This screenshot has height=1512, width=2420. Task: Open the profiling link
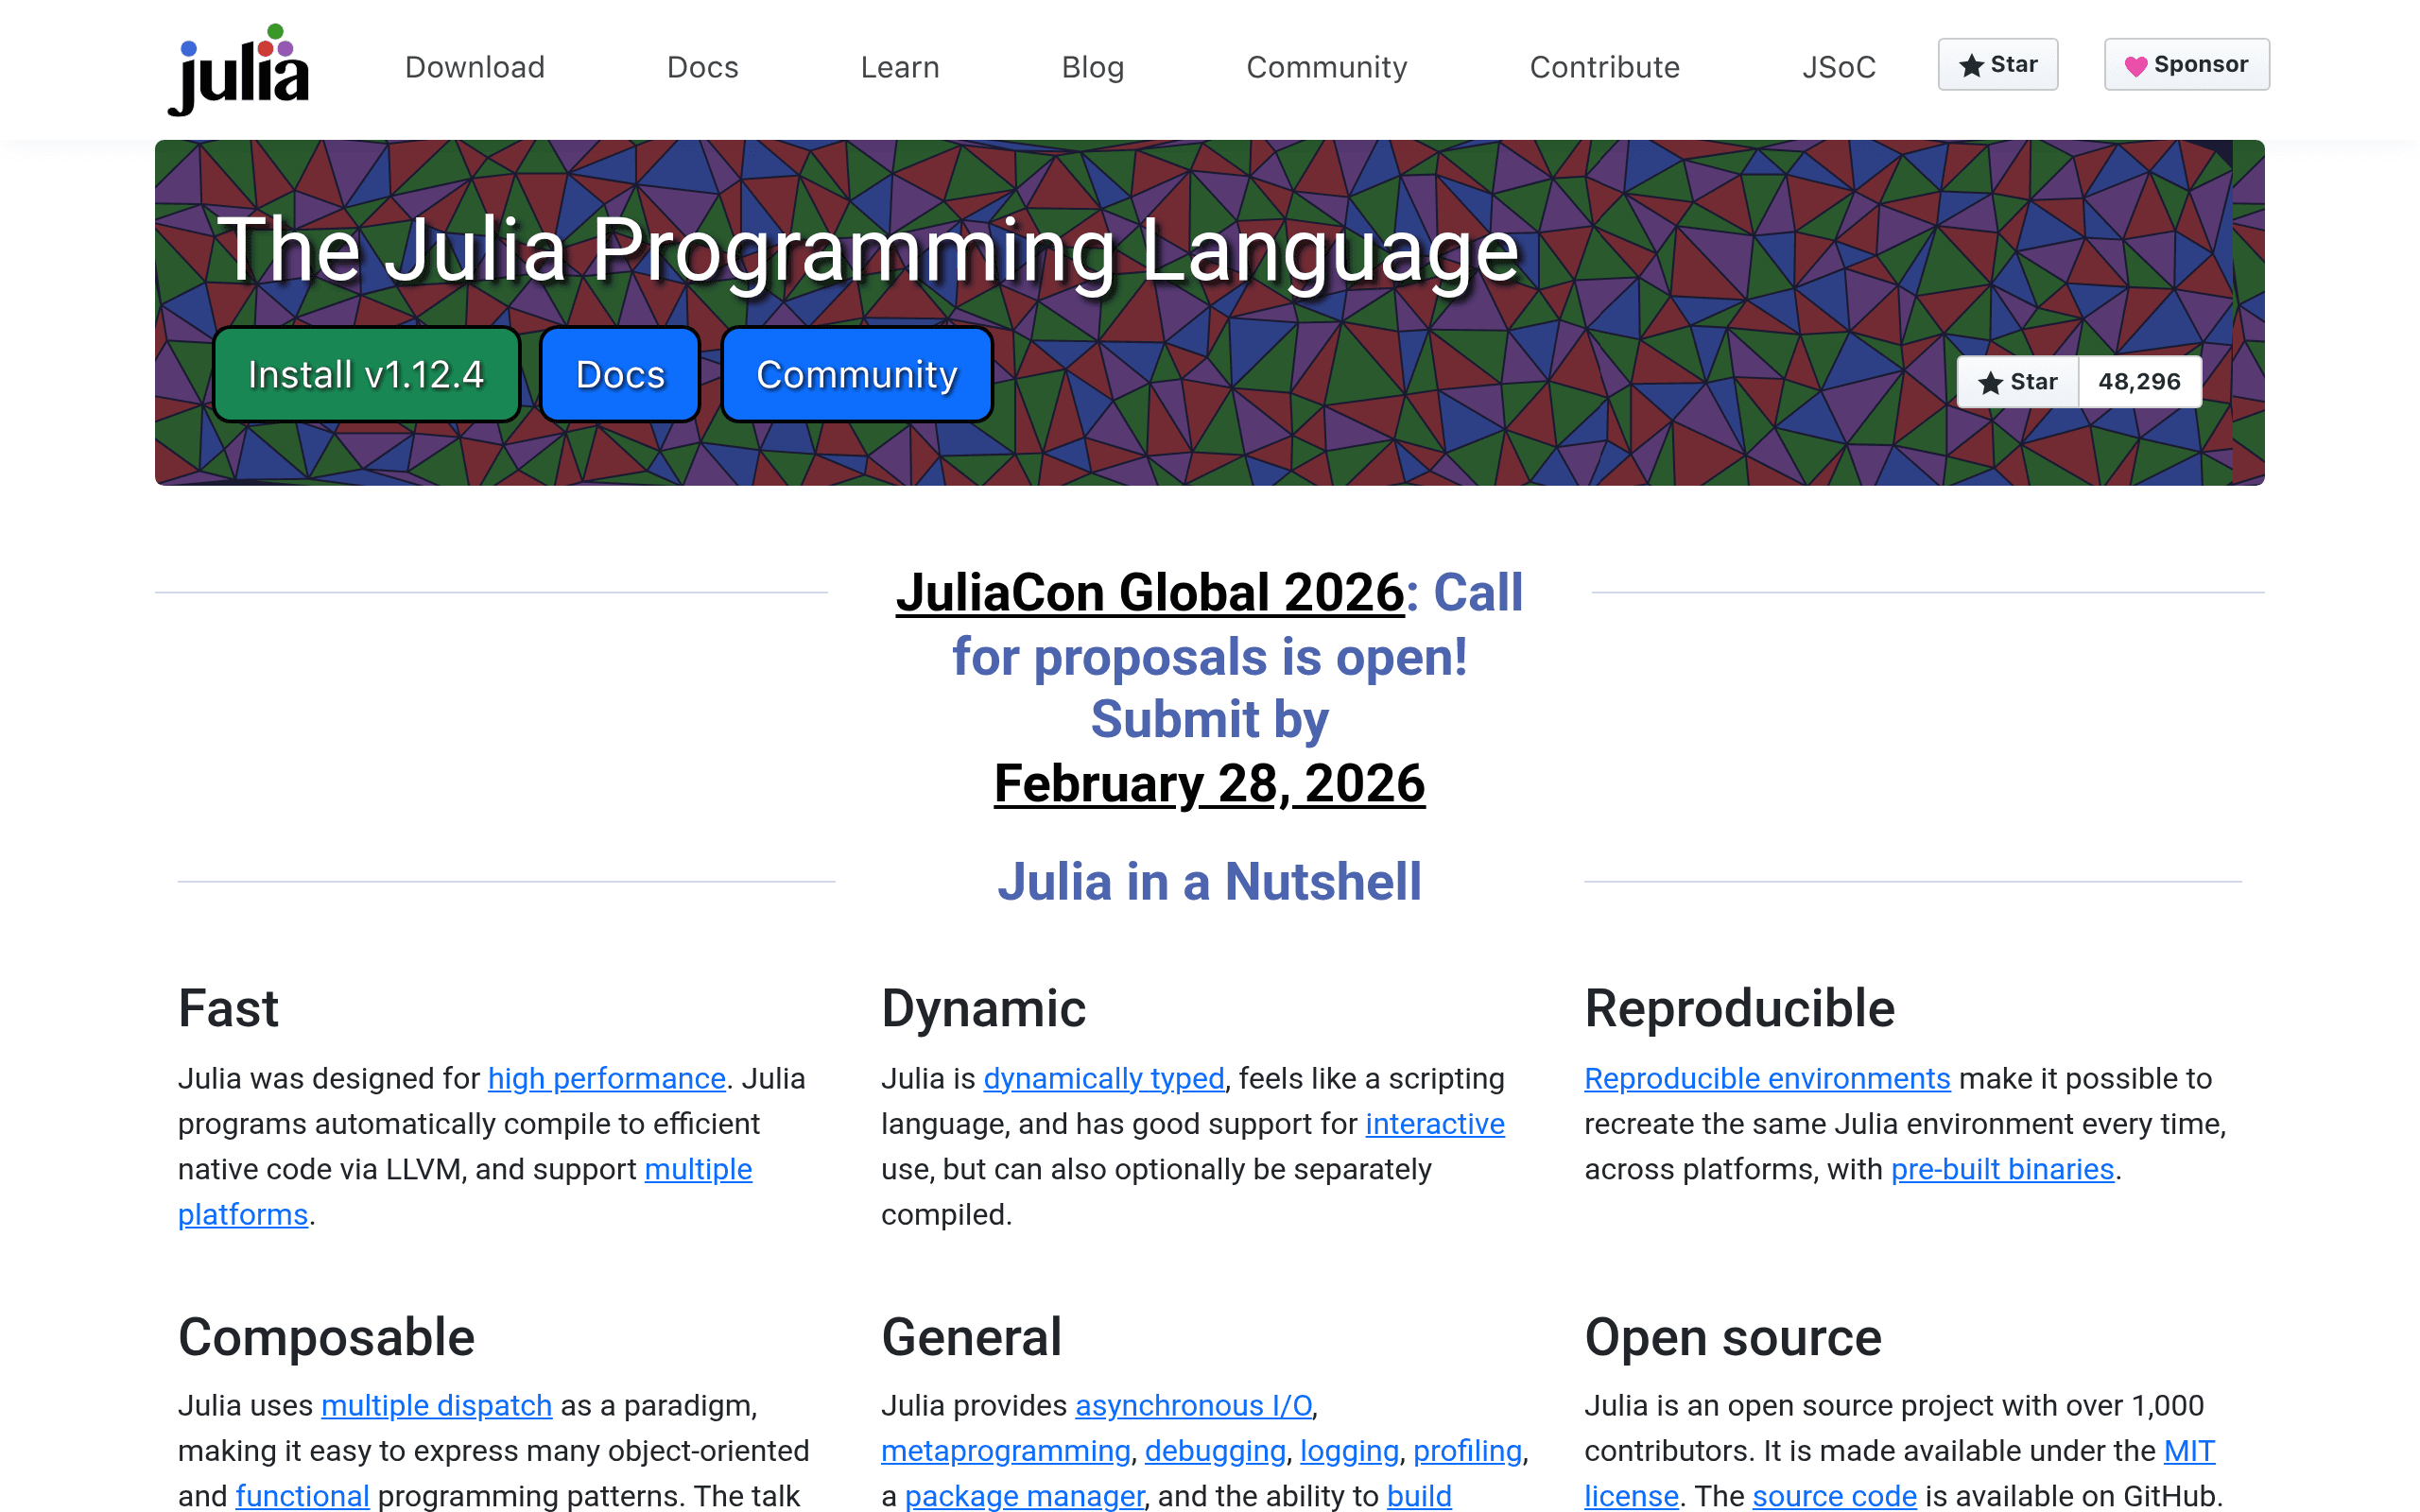(1467, 1451)
